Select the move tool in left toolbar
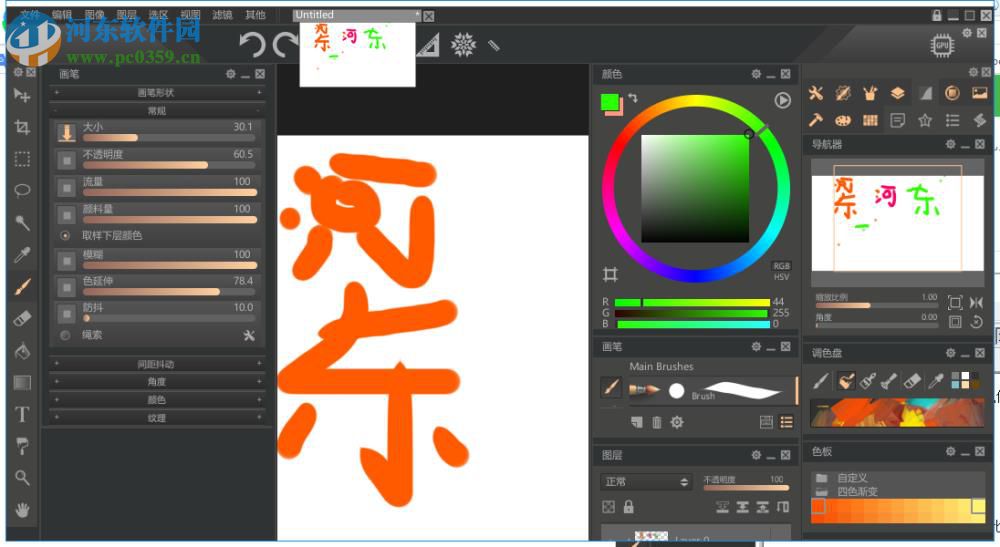1000x547 pixels. 22,96
